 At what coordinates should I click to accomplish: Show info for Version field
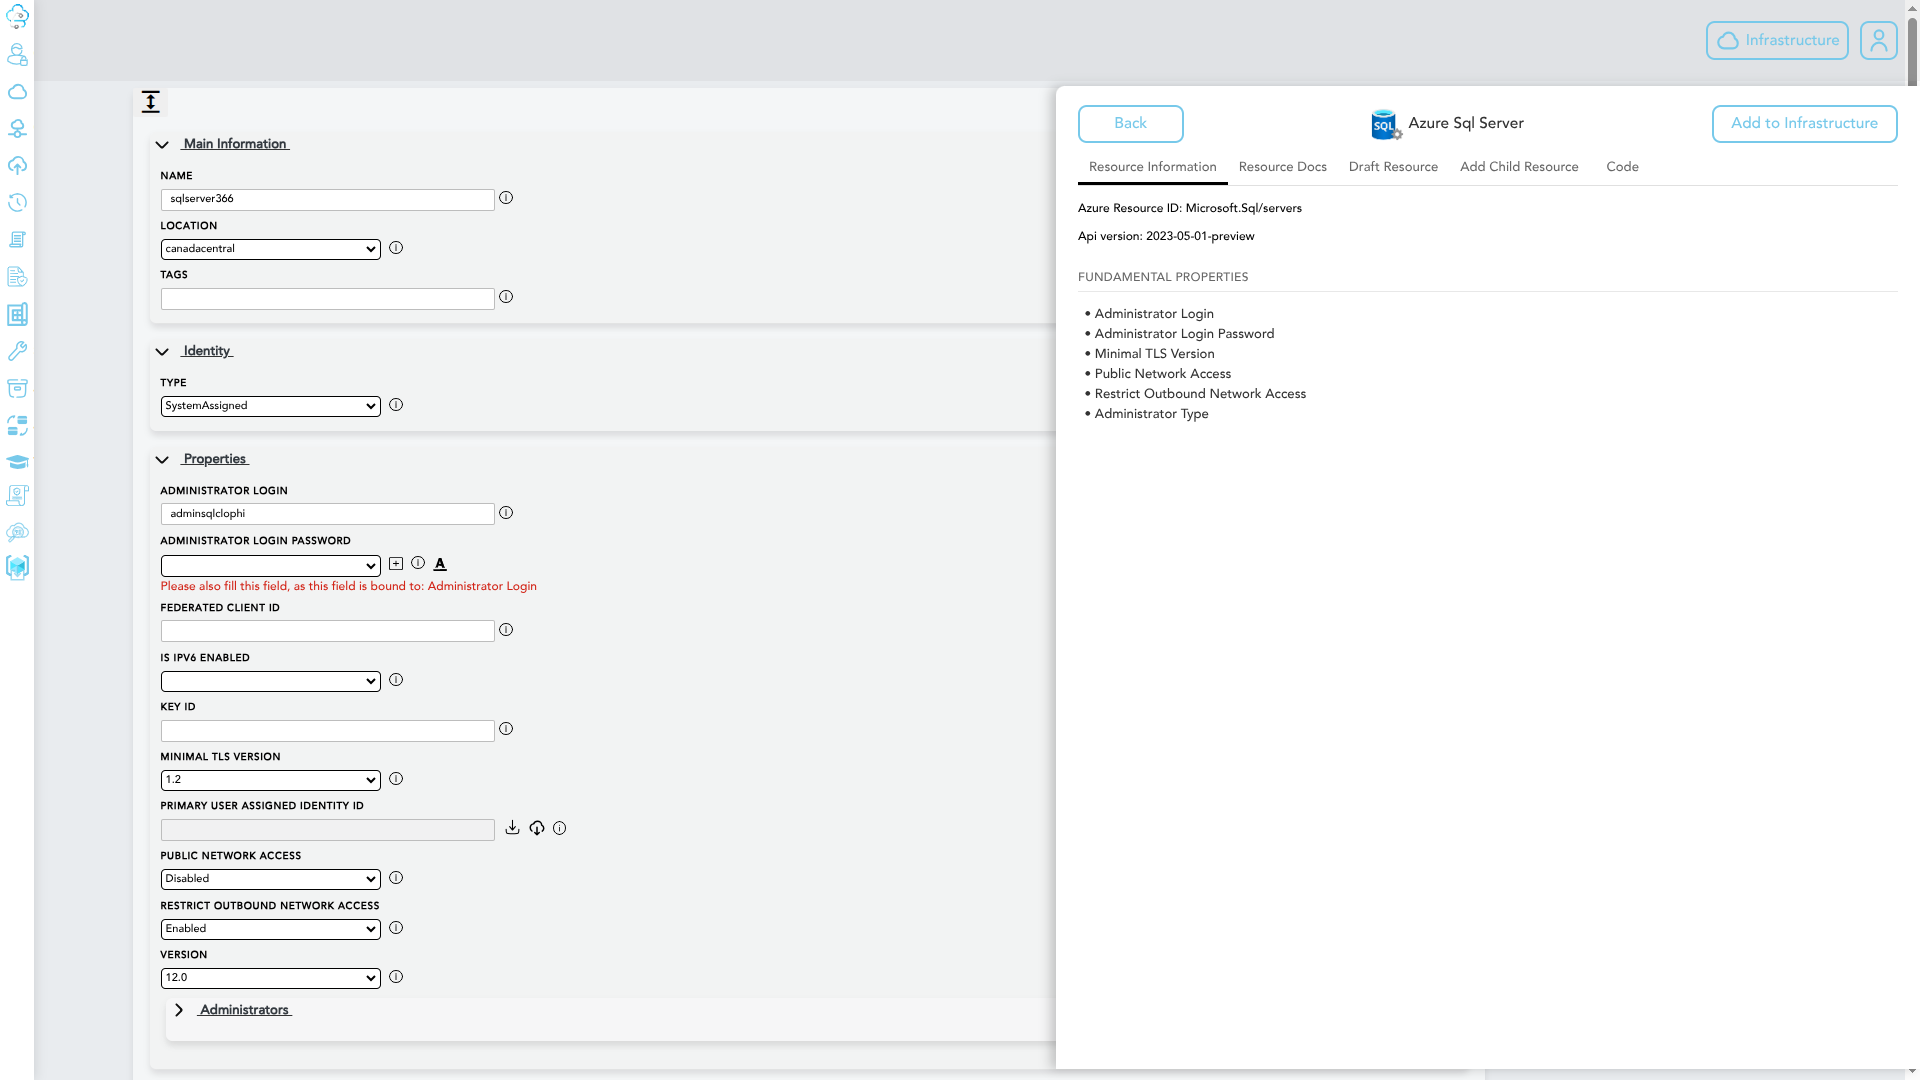[396, 977]
